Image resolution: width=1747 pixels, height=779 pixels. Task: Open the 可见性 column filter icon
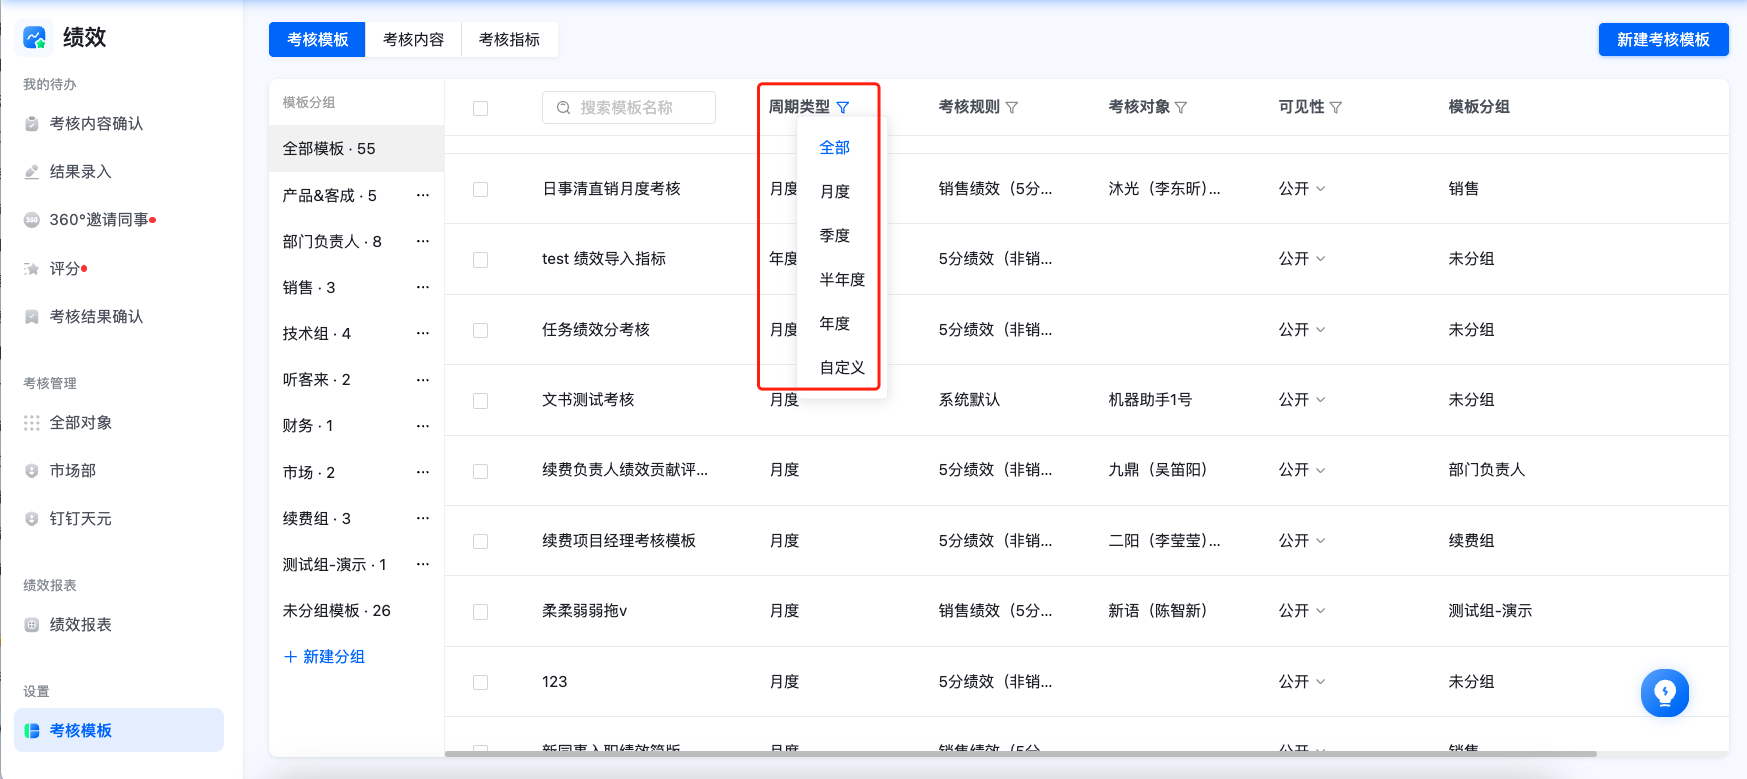[x=1336, y=107]
